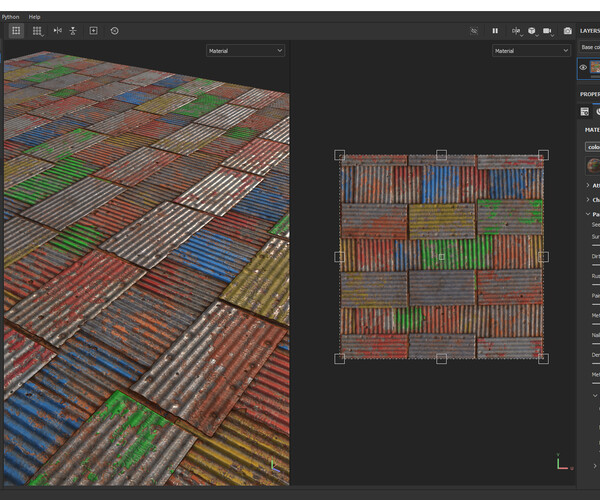Collapse the Parameters section chevron

click(588, 214)
